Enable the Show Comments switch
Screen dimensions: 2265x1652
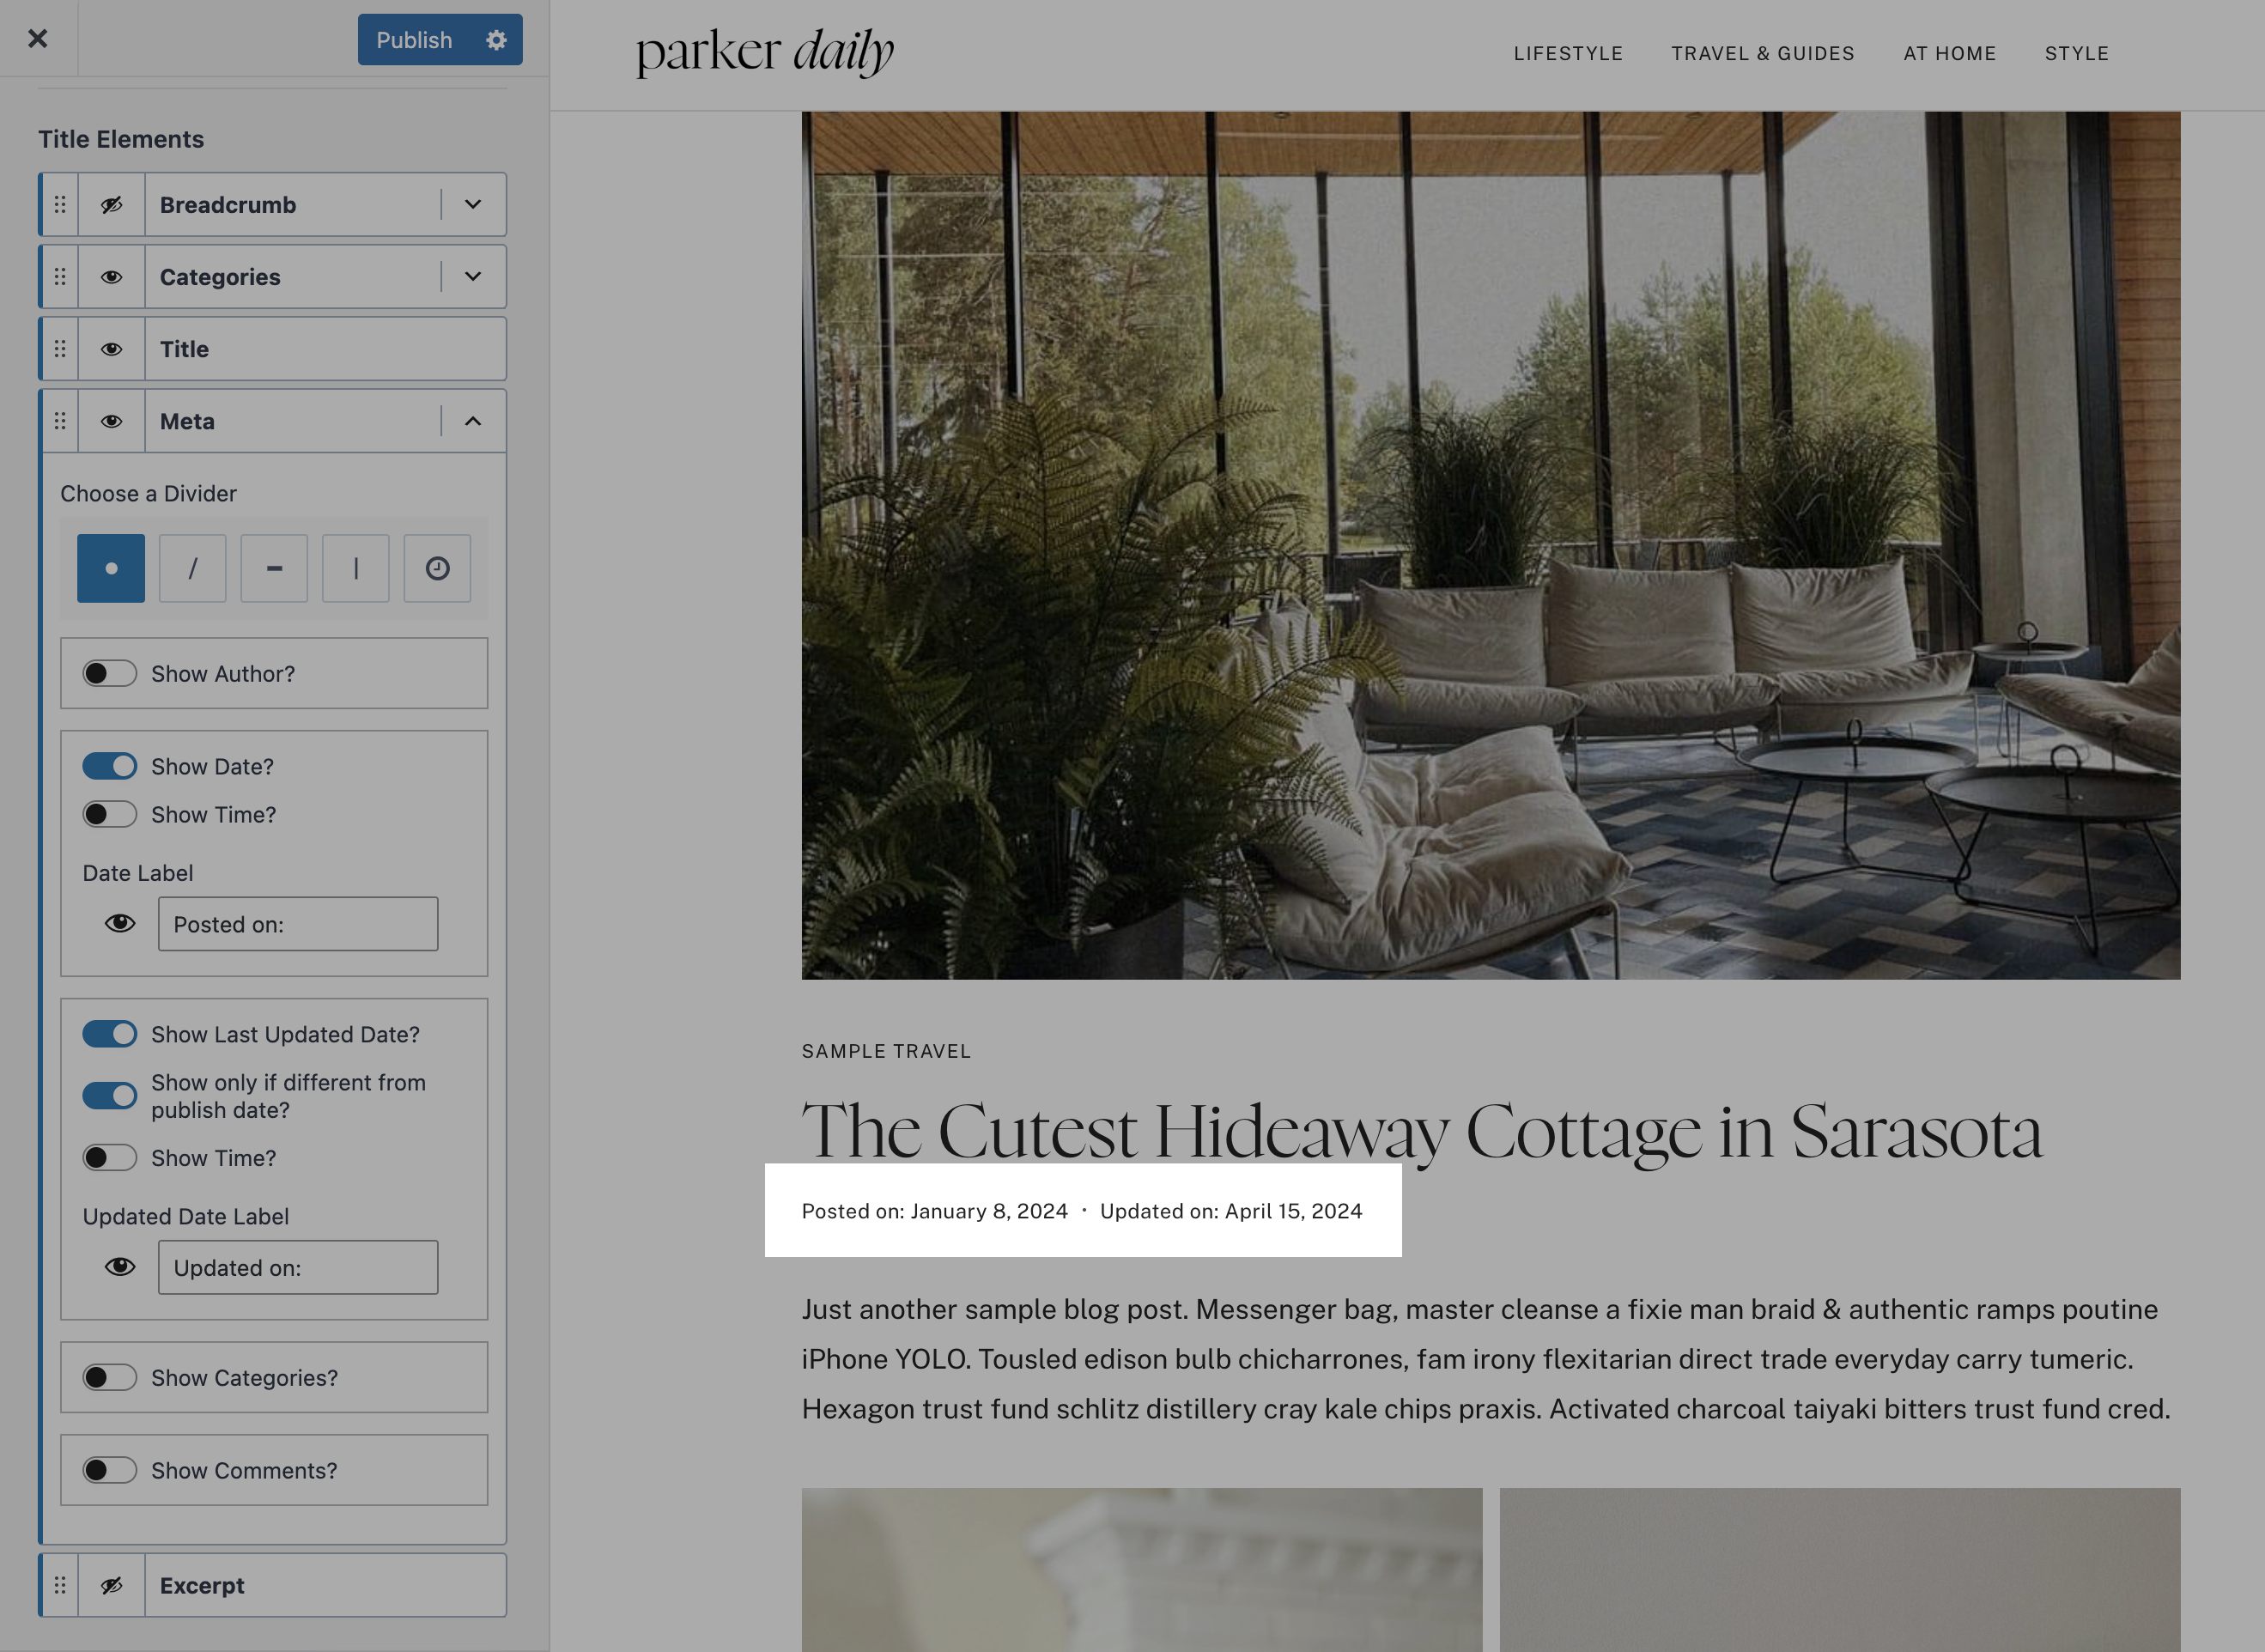[109, 1470]
